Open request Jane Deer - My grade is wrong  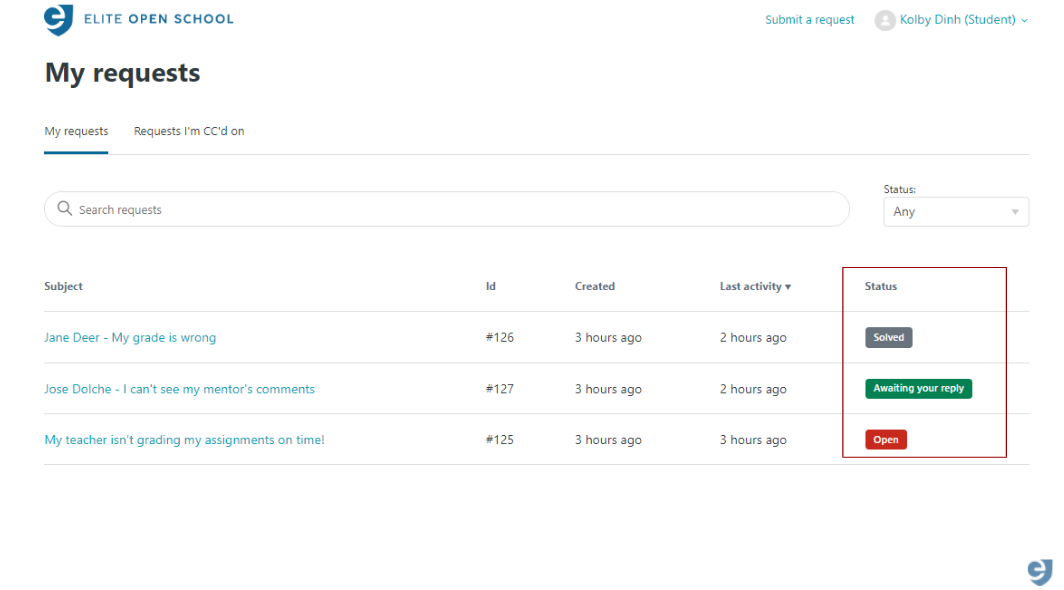tap(130, 337)
